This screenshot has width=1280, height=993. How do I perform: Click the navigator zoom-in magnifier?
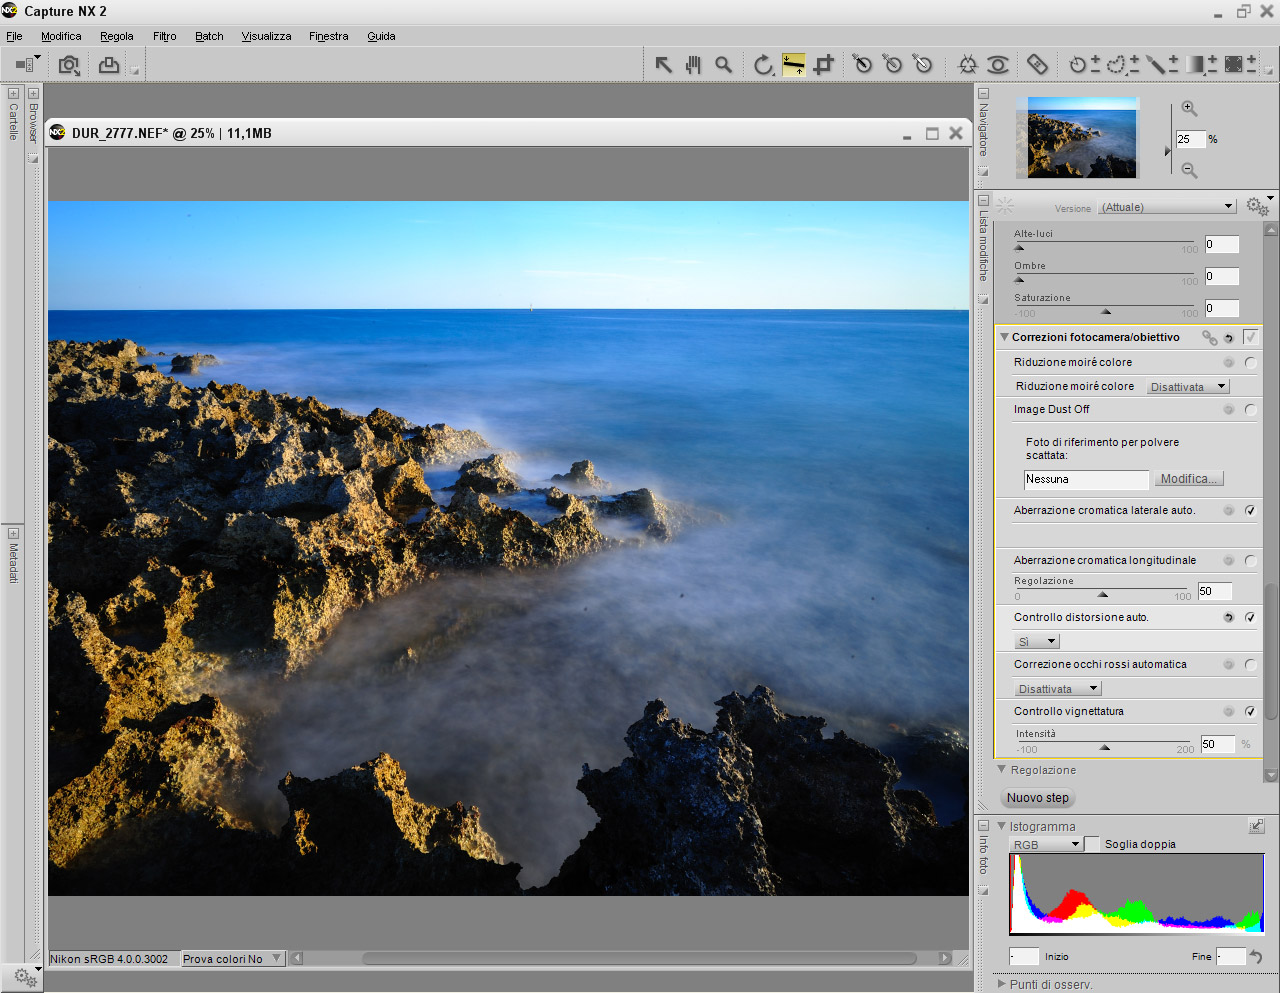click(1189, 108)
